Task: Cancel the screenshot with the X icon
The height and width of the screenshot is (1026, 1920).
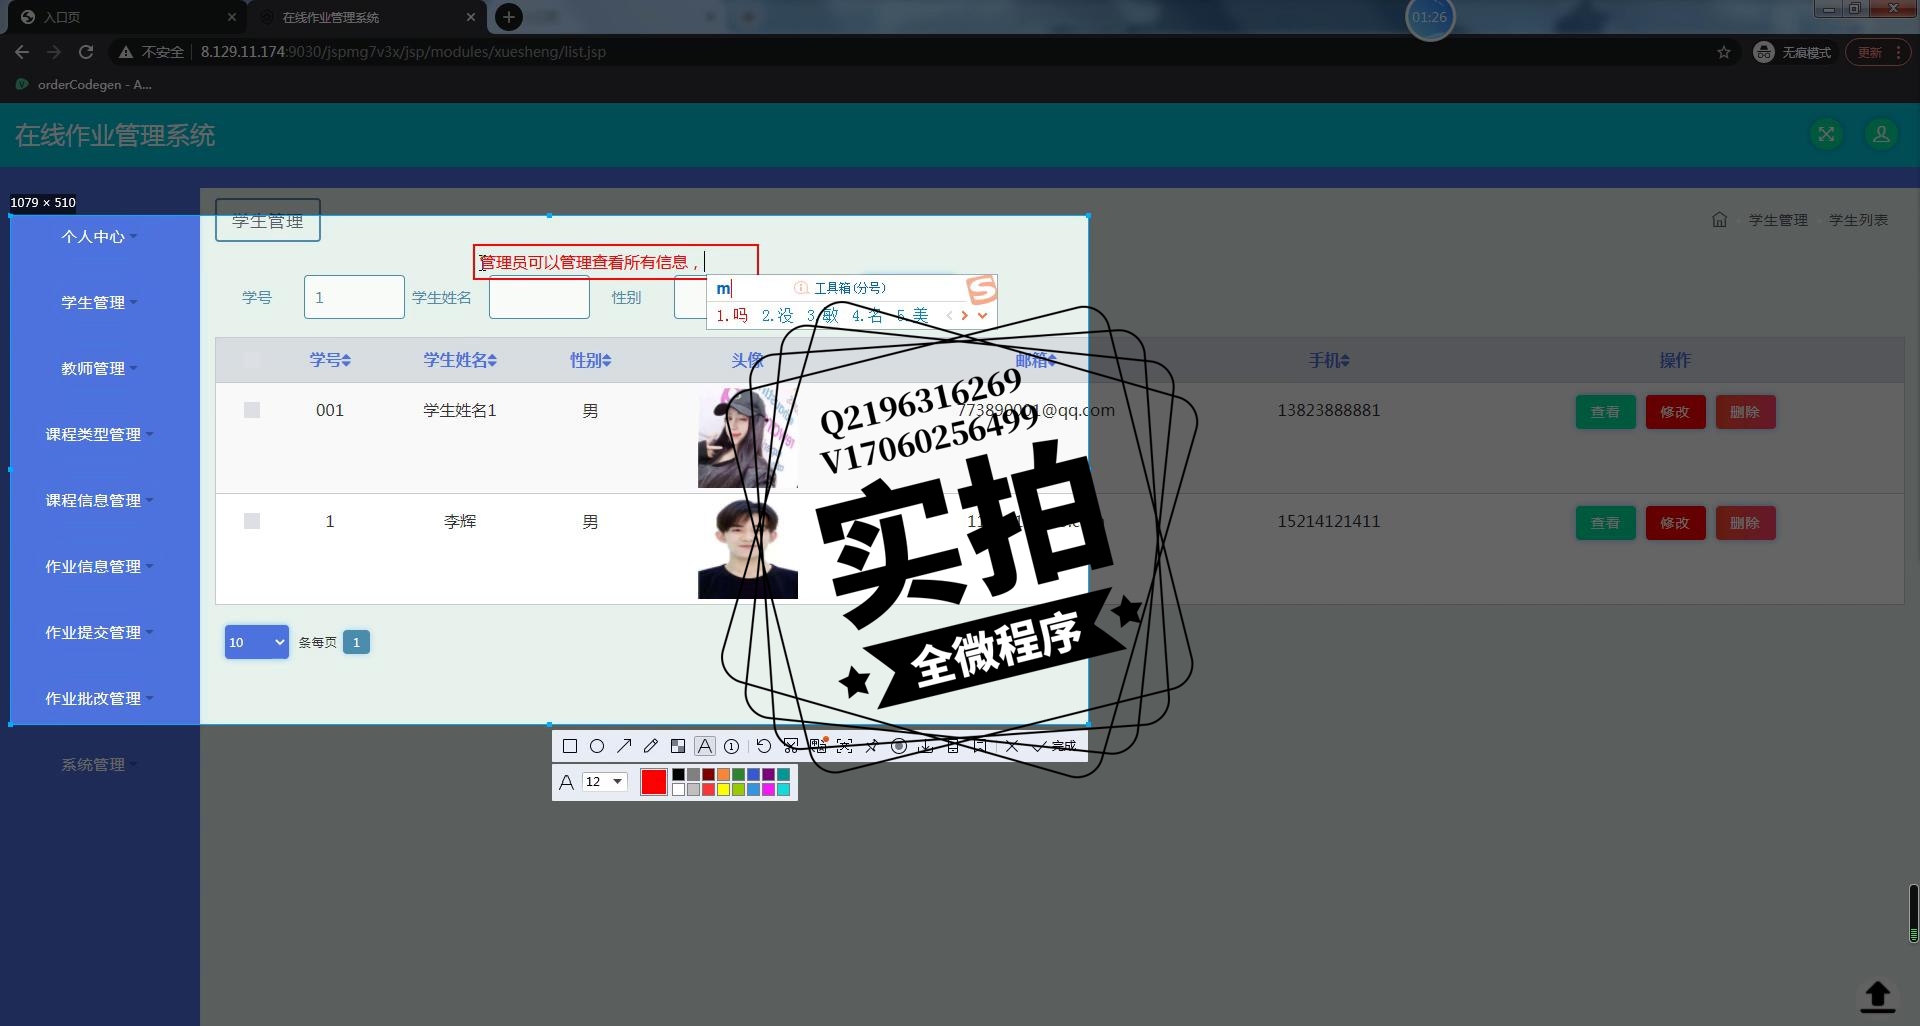Action: click(x=1012, y=746)
